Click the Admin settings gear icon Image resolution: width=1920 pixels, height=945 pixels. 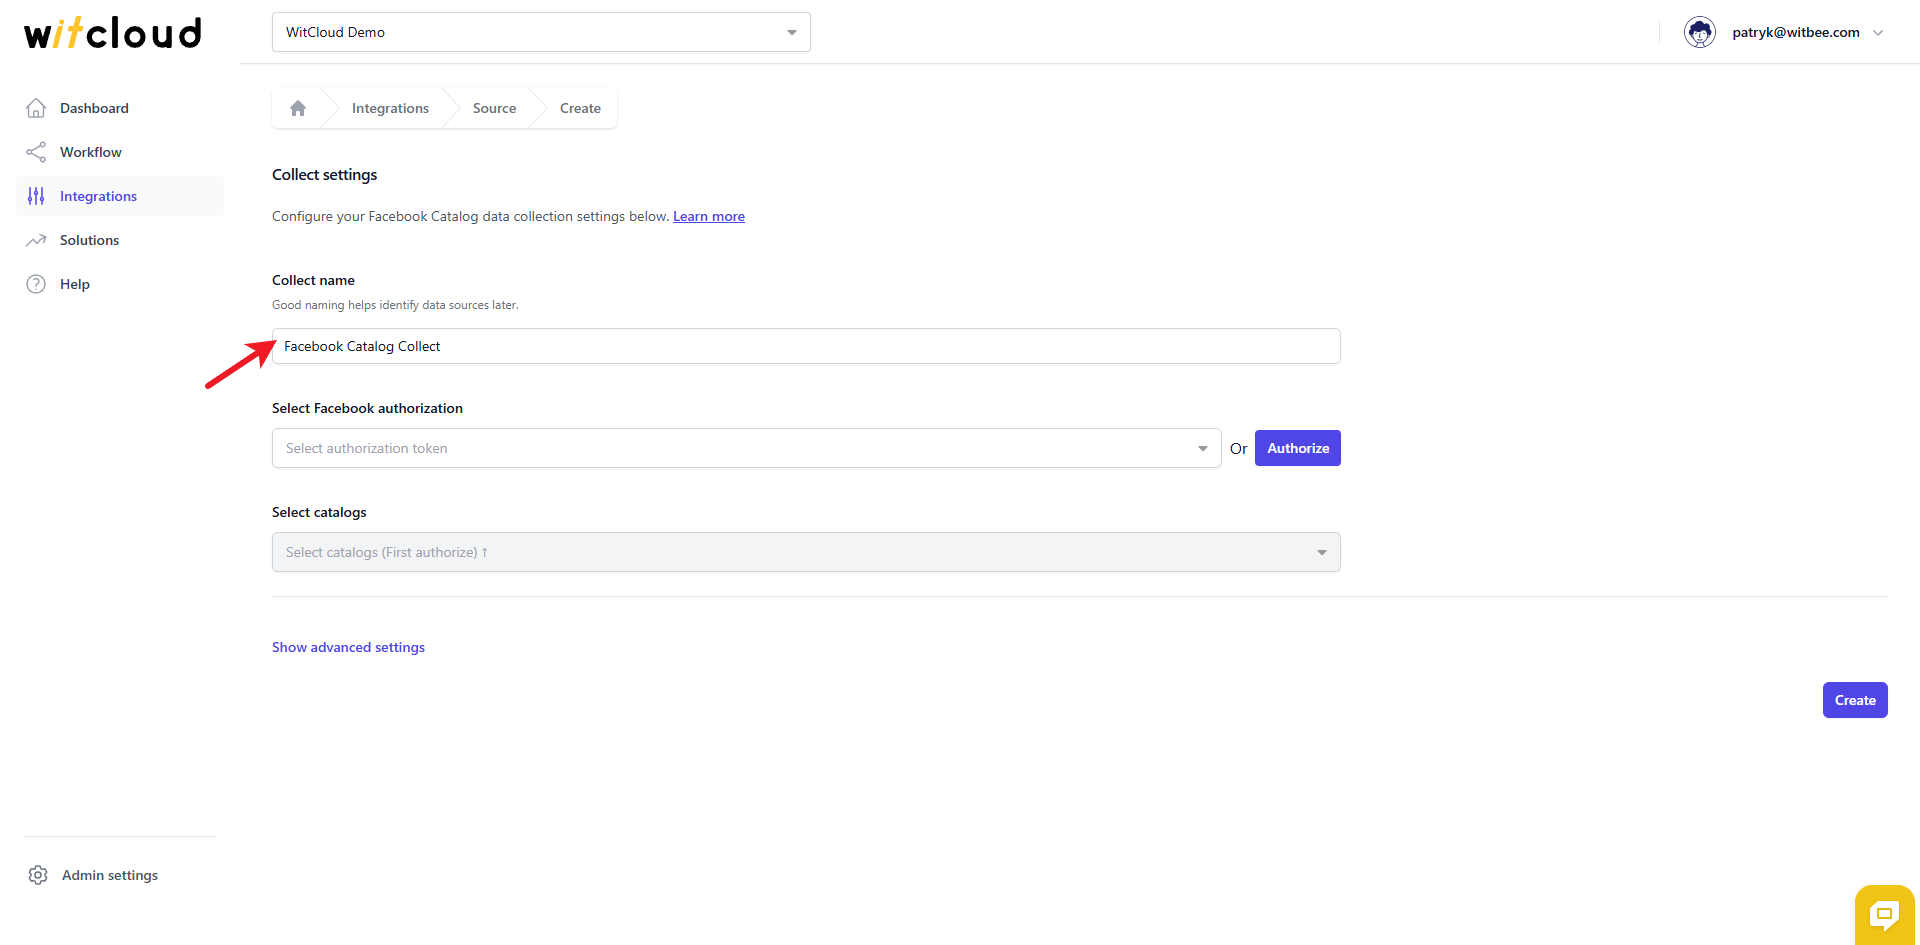(x=38, y=875)
